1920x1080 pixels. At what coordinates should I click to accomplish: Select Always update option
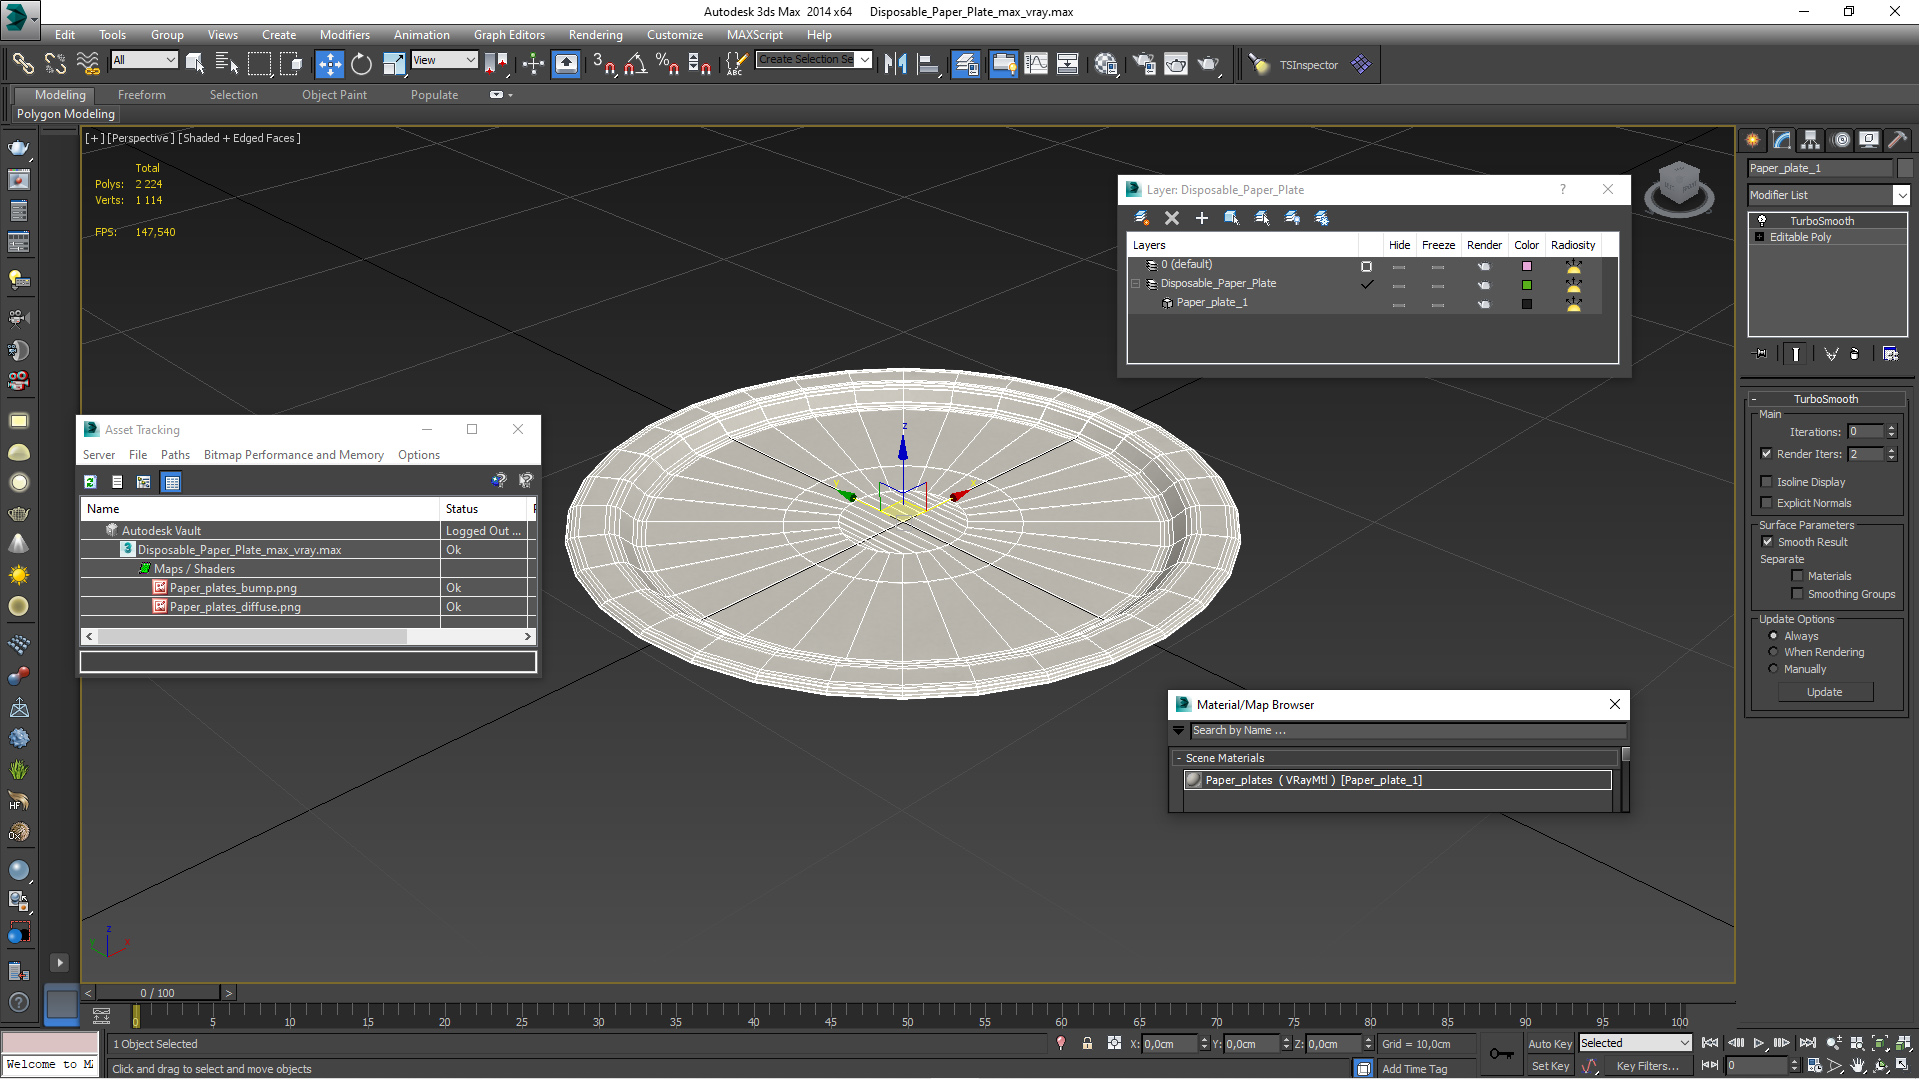point(1774,636)
